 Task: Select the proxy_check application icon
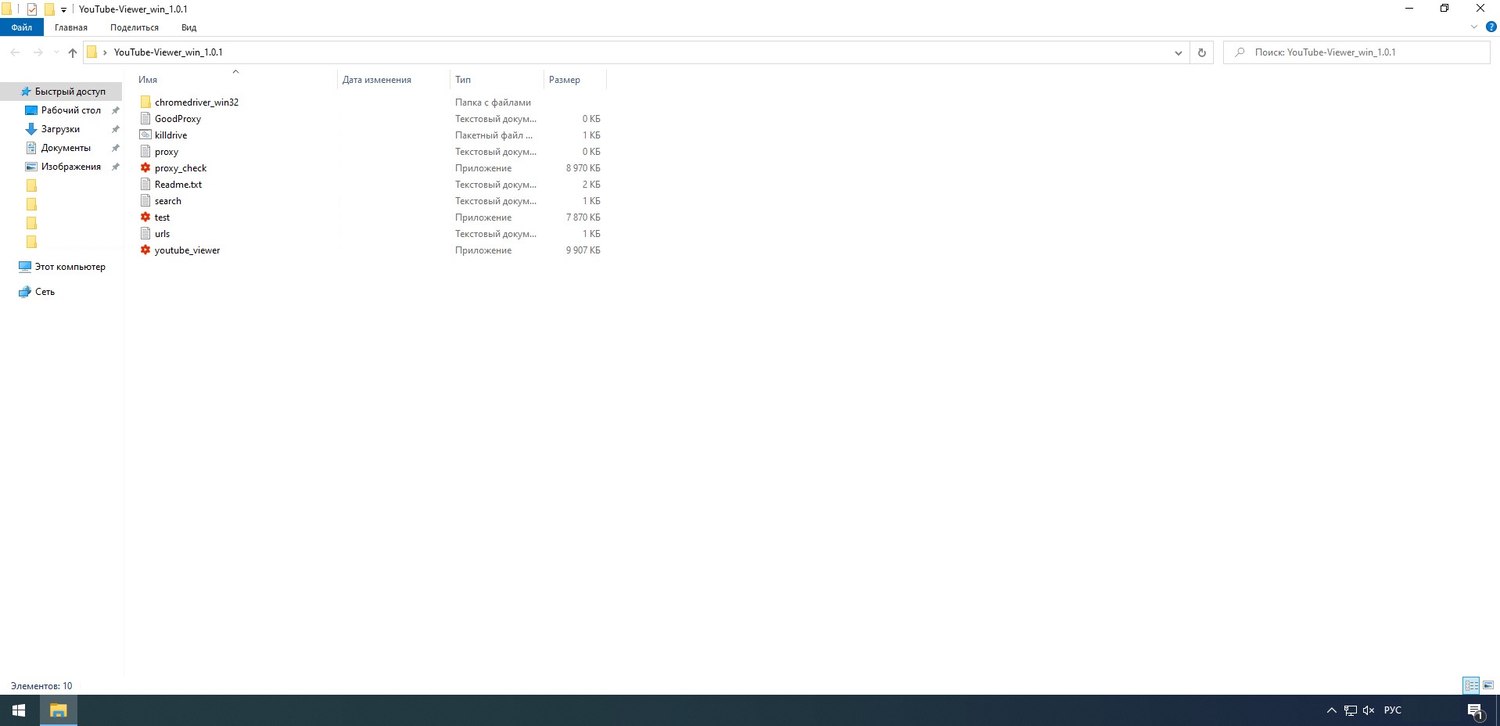[x=145, y=168]
